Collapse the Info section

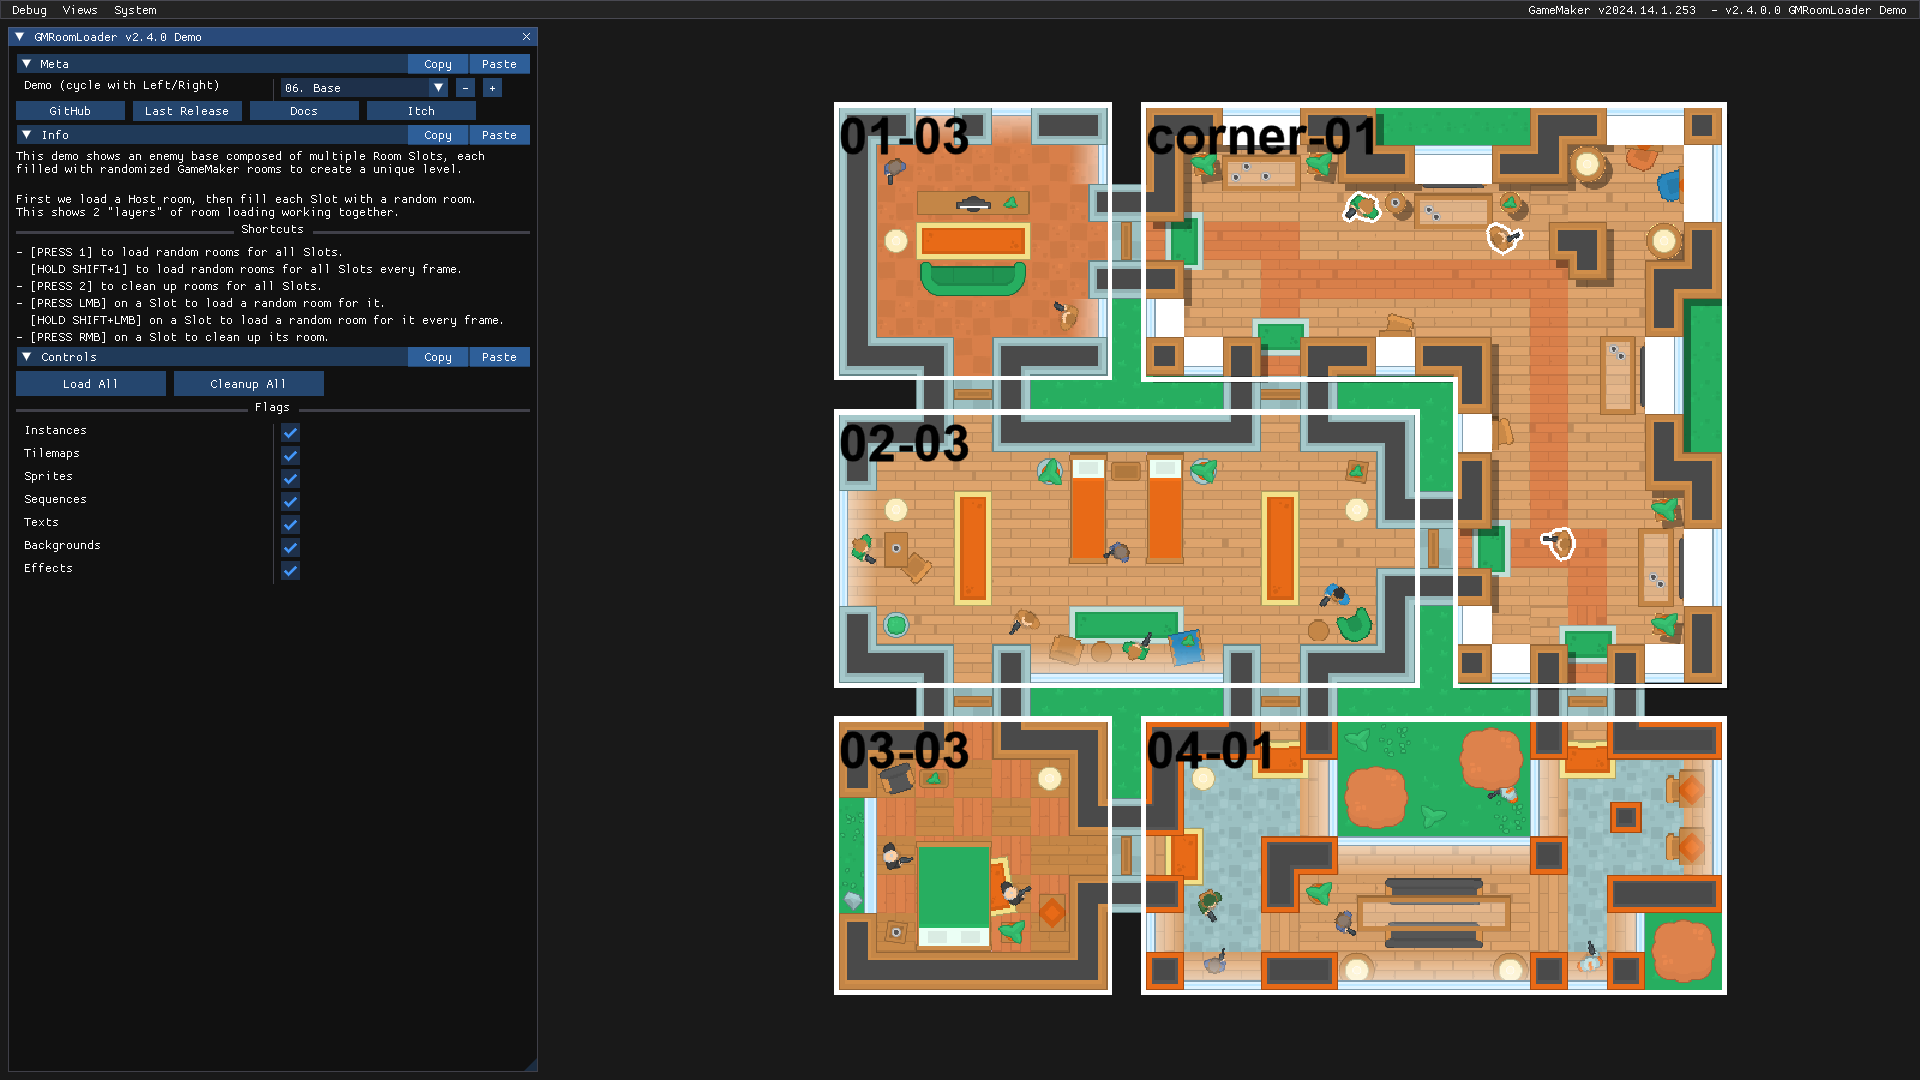pos(27,135)
